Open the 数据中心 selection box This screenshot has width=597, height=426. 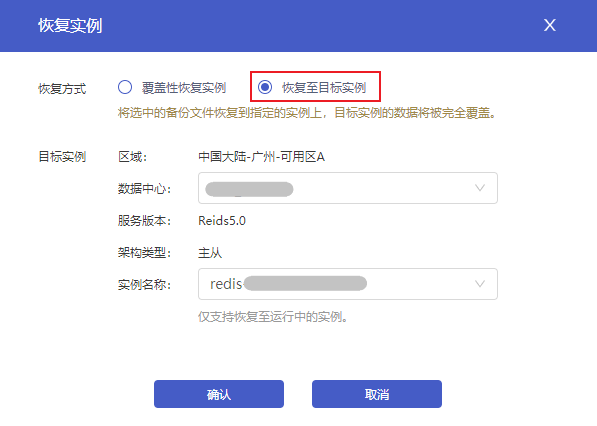coord(348,188)
